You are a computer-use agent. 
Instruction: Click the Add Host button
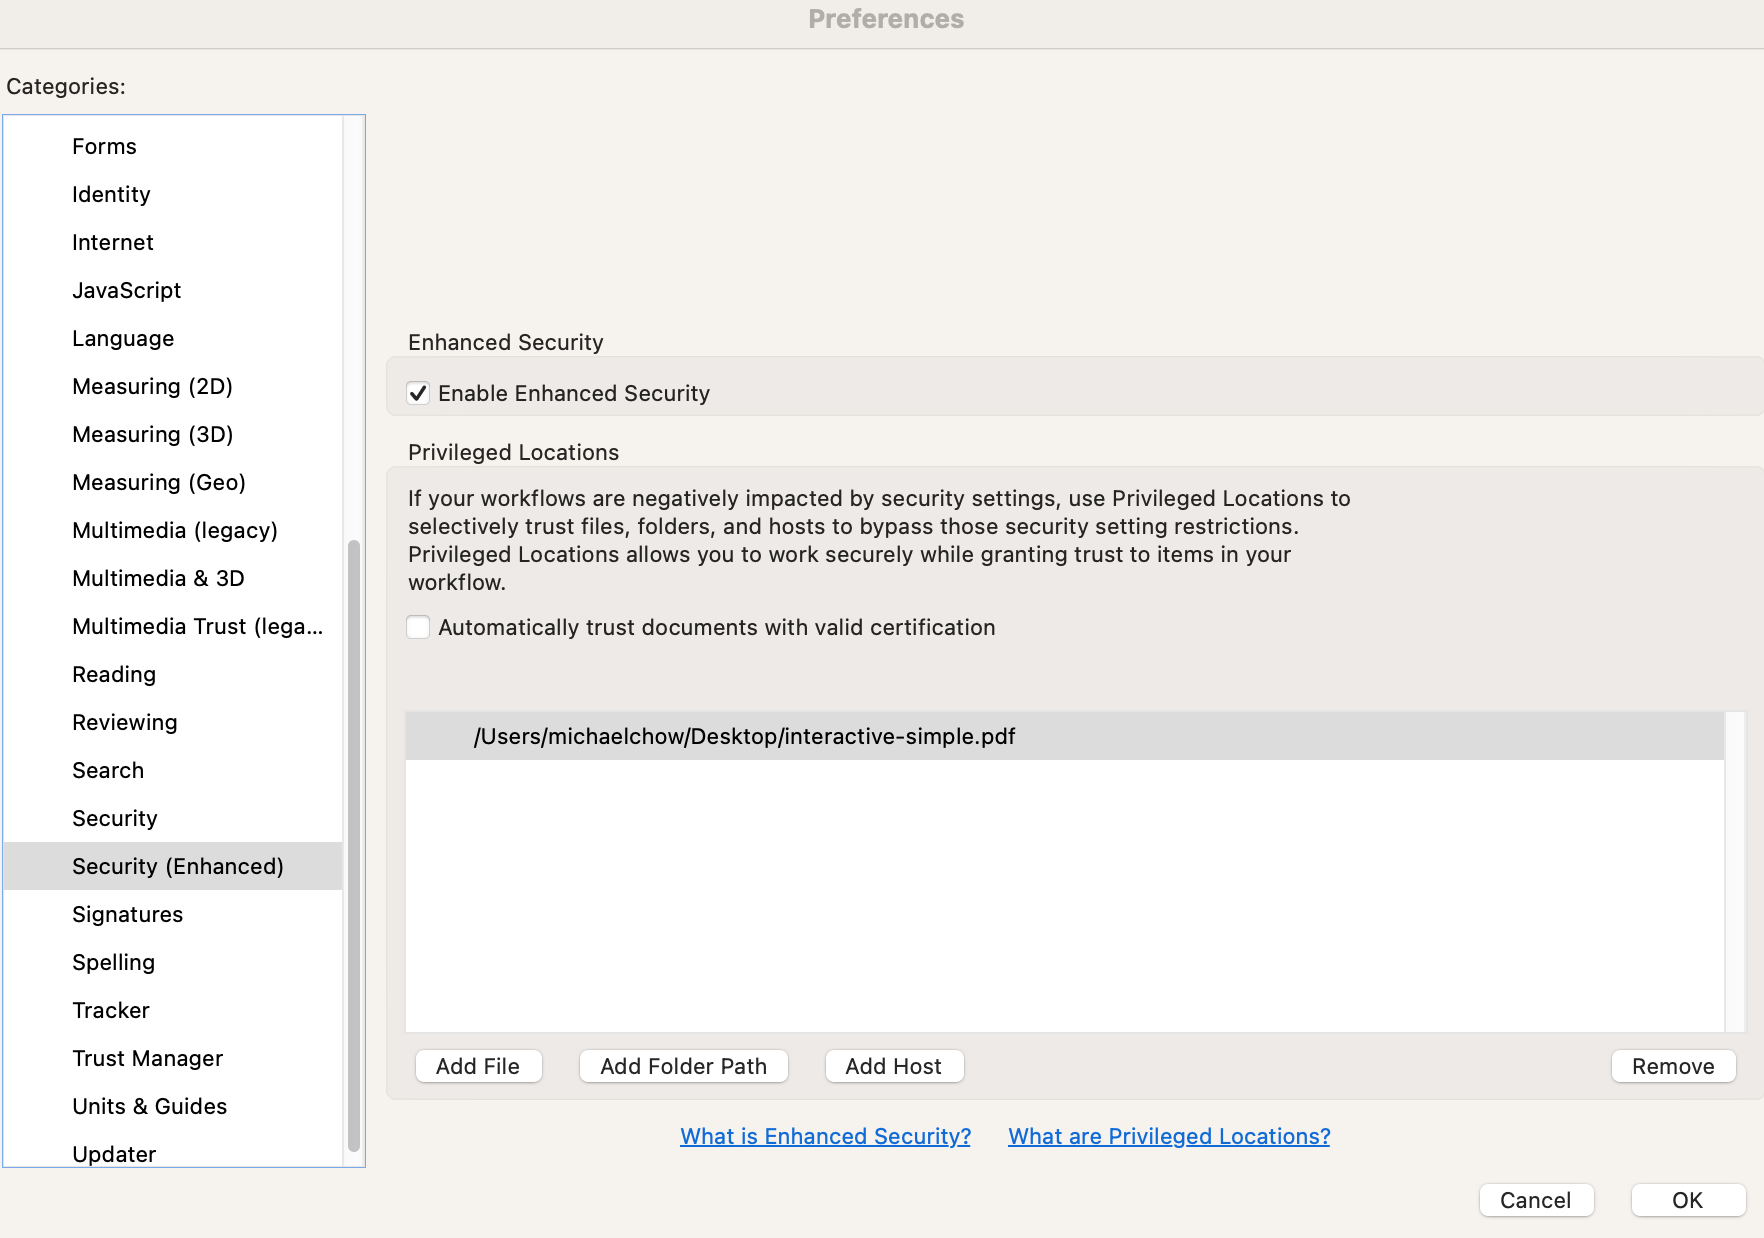(893, 1066)
